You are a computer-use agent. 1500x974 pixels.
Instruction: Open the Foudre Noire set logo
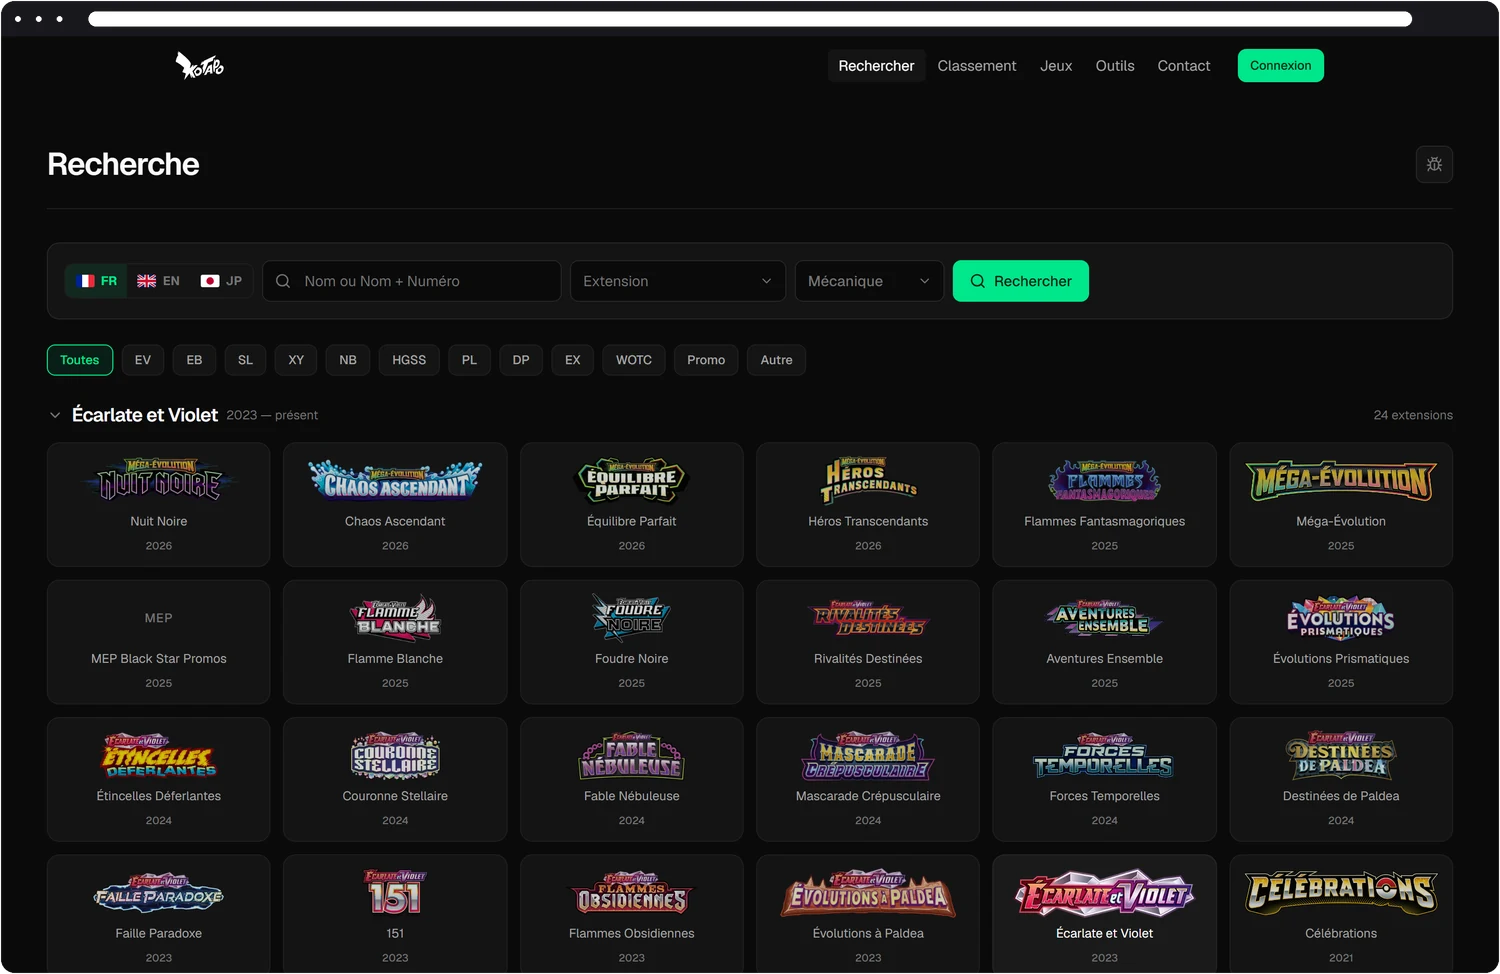point(632,617)
